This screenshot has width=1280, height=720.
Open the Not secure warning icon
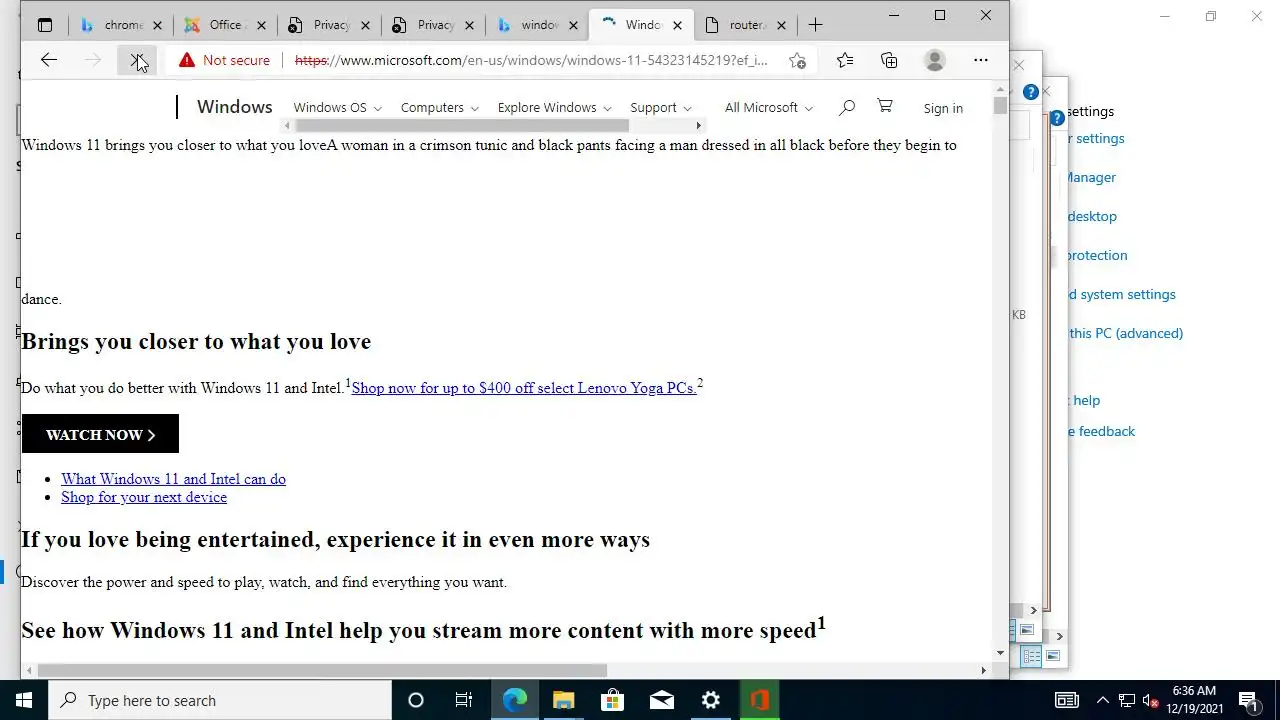(x=186, y=60)
